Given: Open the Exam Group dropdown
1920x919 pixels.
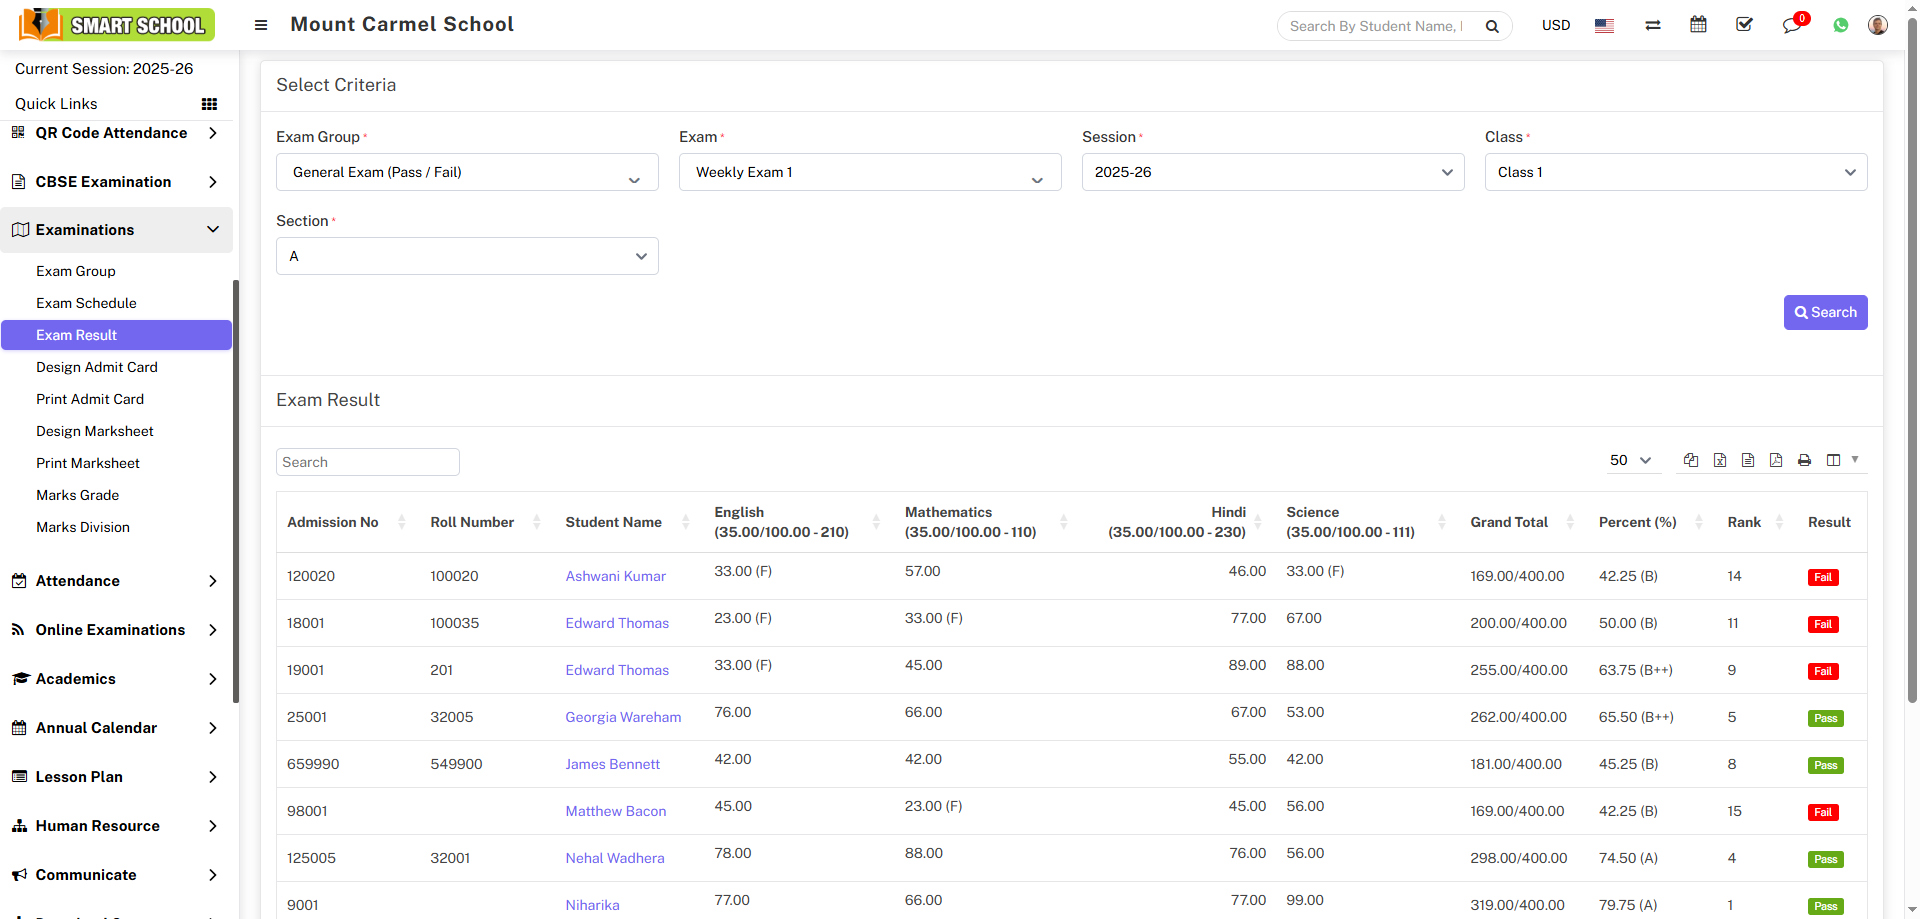Looking at the screenshot, I should 467,172.
